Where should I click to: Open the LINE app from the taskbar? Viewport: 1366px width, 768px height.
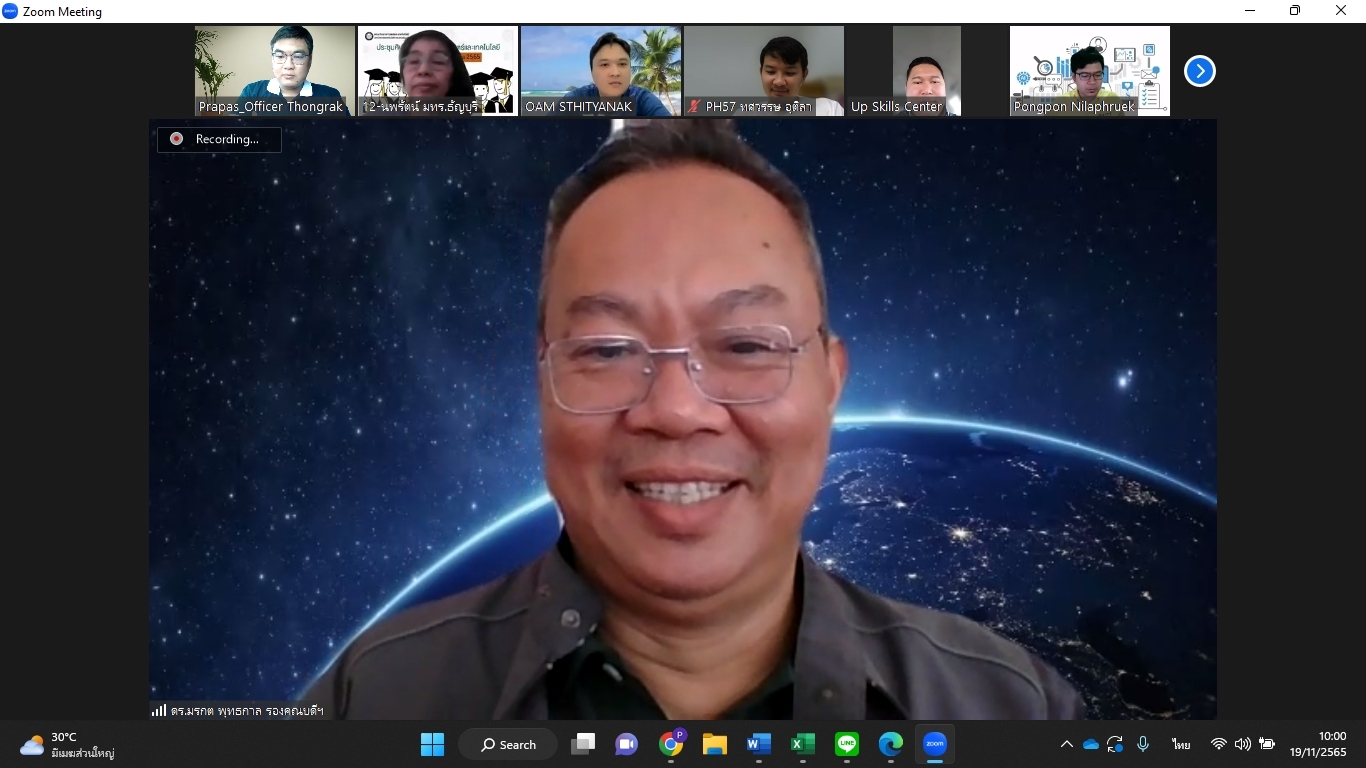click(847, 744)
